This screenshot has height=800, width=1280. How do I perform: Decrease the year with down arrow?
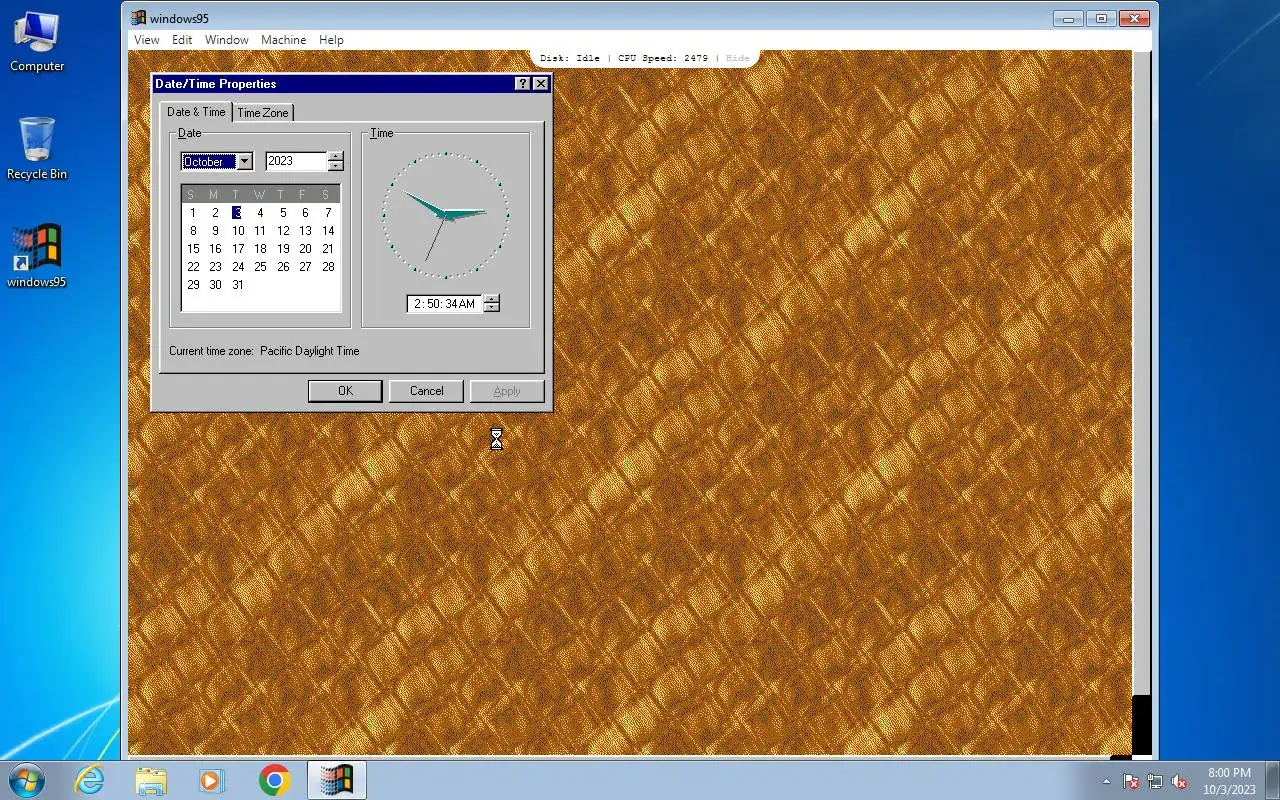pyautogui.click(x=336, y=166)
